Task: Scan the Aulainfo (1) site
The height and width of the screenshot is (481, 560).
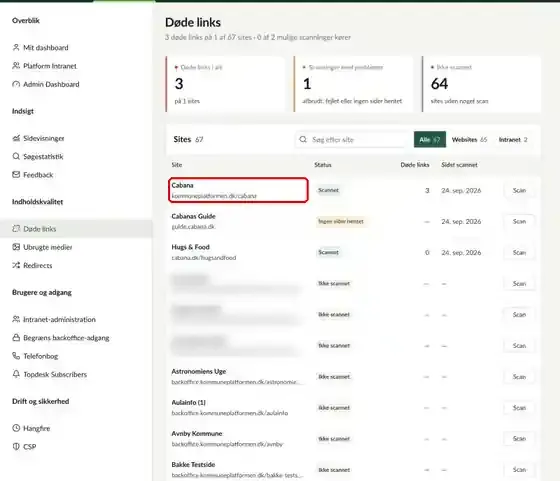Action: [519, 408]
